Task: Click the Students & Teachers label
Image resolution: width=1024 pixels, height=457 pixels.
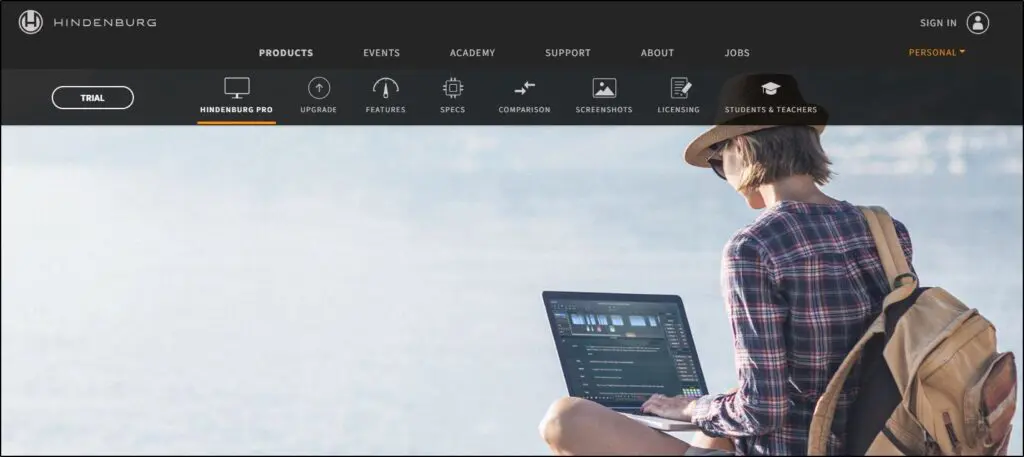Action: click(x=771, y=110)
